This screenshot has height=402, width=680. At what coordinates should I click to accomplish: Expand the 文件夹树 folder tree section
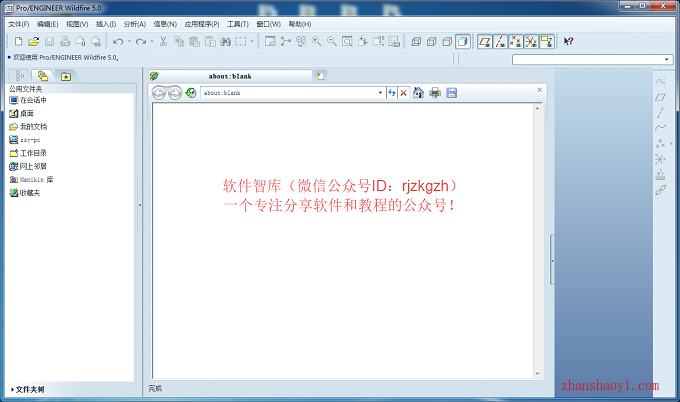[x=27, y=389]
